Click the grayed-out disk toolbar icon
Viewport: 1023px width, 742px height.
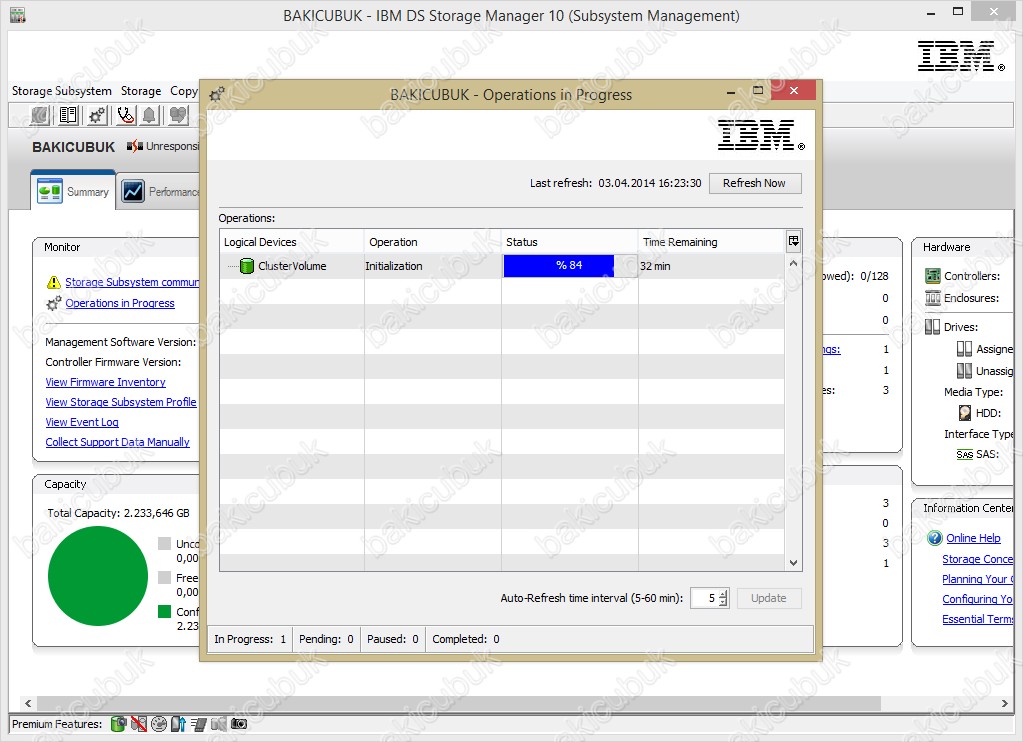pos(39,116)
